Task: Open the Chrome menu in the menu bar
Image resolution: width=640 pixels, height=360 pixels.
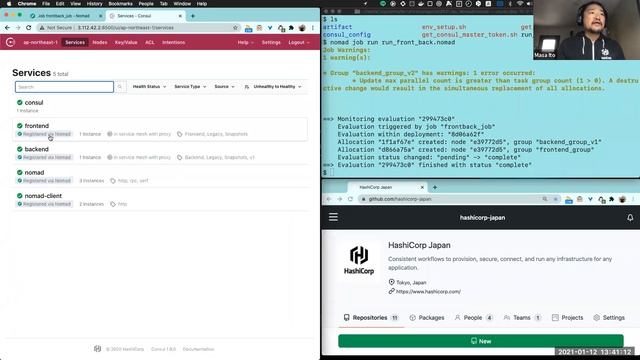Action: (x=27, y=4)
